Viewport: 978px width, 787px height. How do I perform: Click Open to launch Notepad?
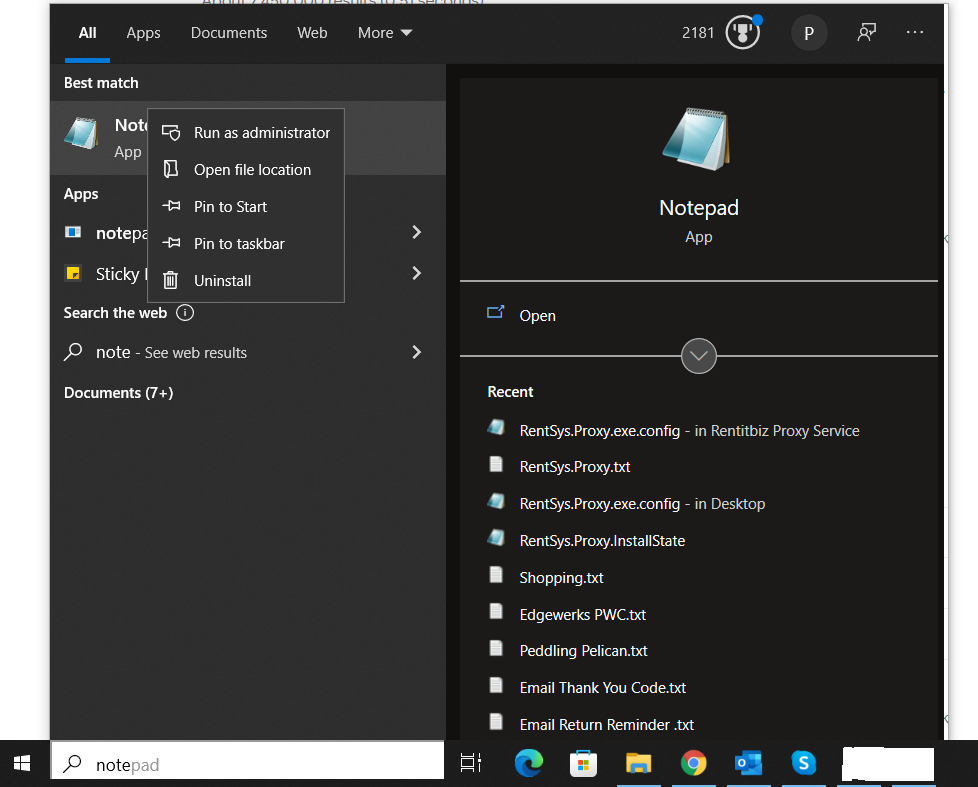pyautogui.click(x=537, y=316)
